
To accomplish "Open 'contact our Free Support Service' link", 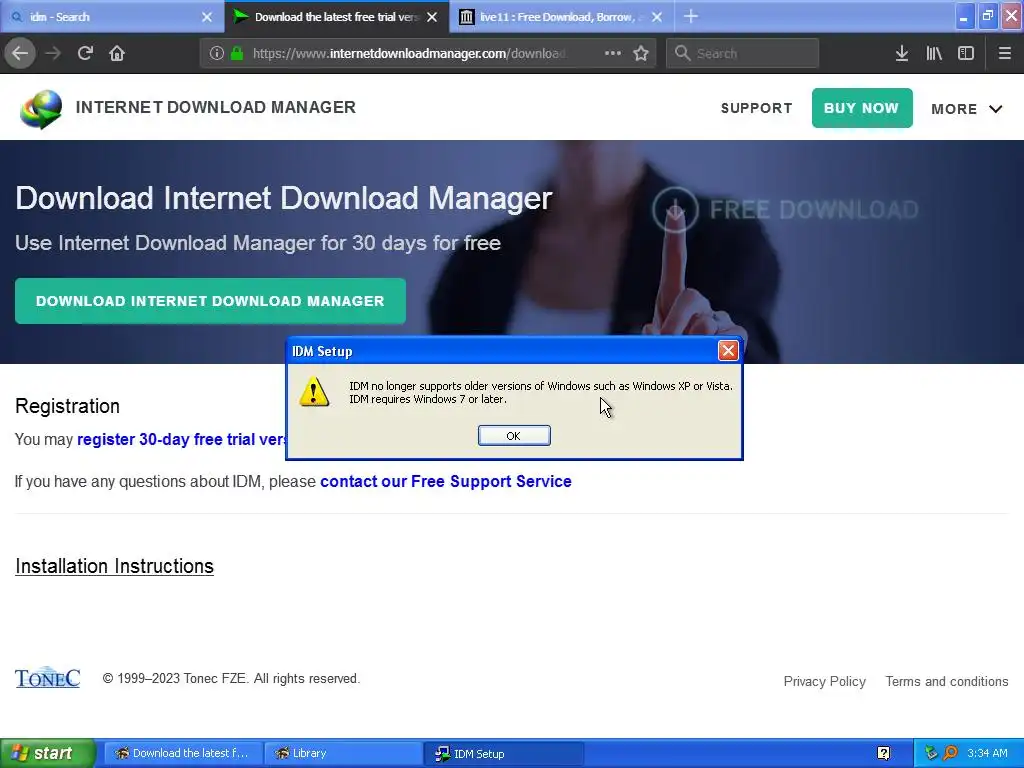I will click(445, 481).
